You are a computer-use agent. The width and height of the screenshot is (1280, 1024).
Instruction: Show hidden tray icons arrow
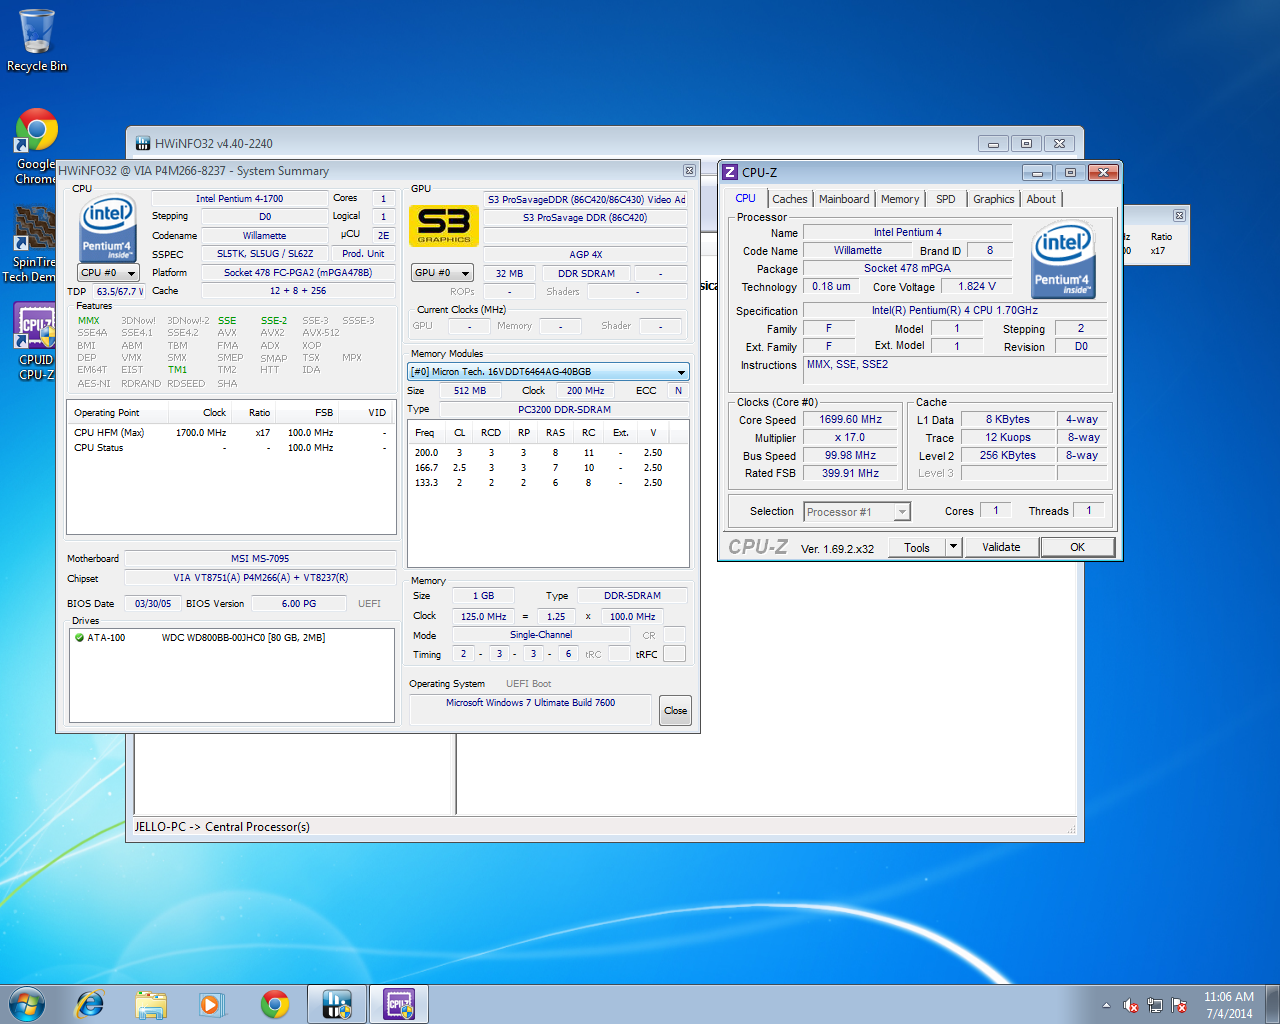[x=1106, y=1005]
